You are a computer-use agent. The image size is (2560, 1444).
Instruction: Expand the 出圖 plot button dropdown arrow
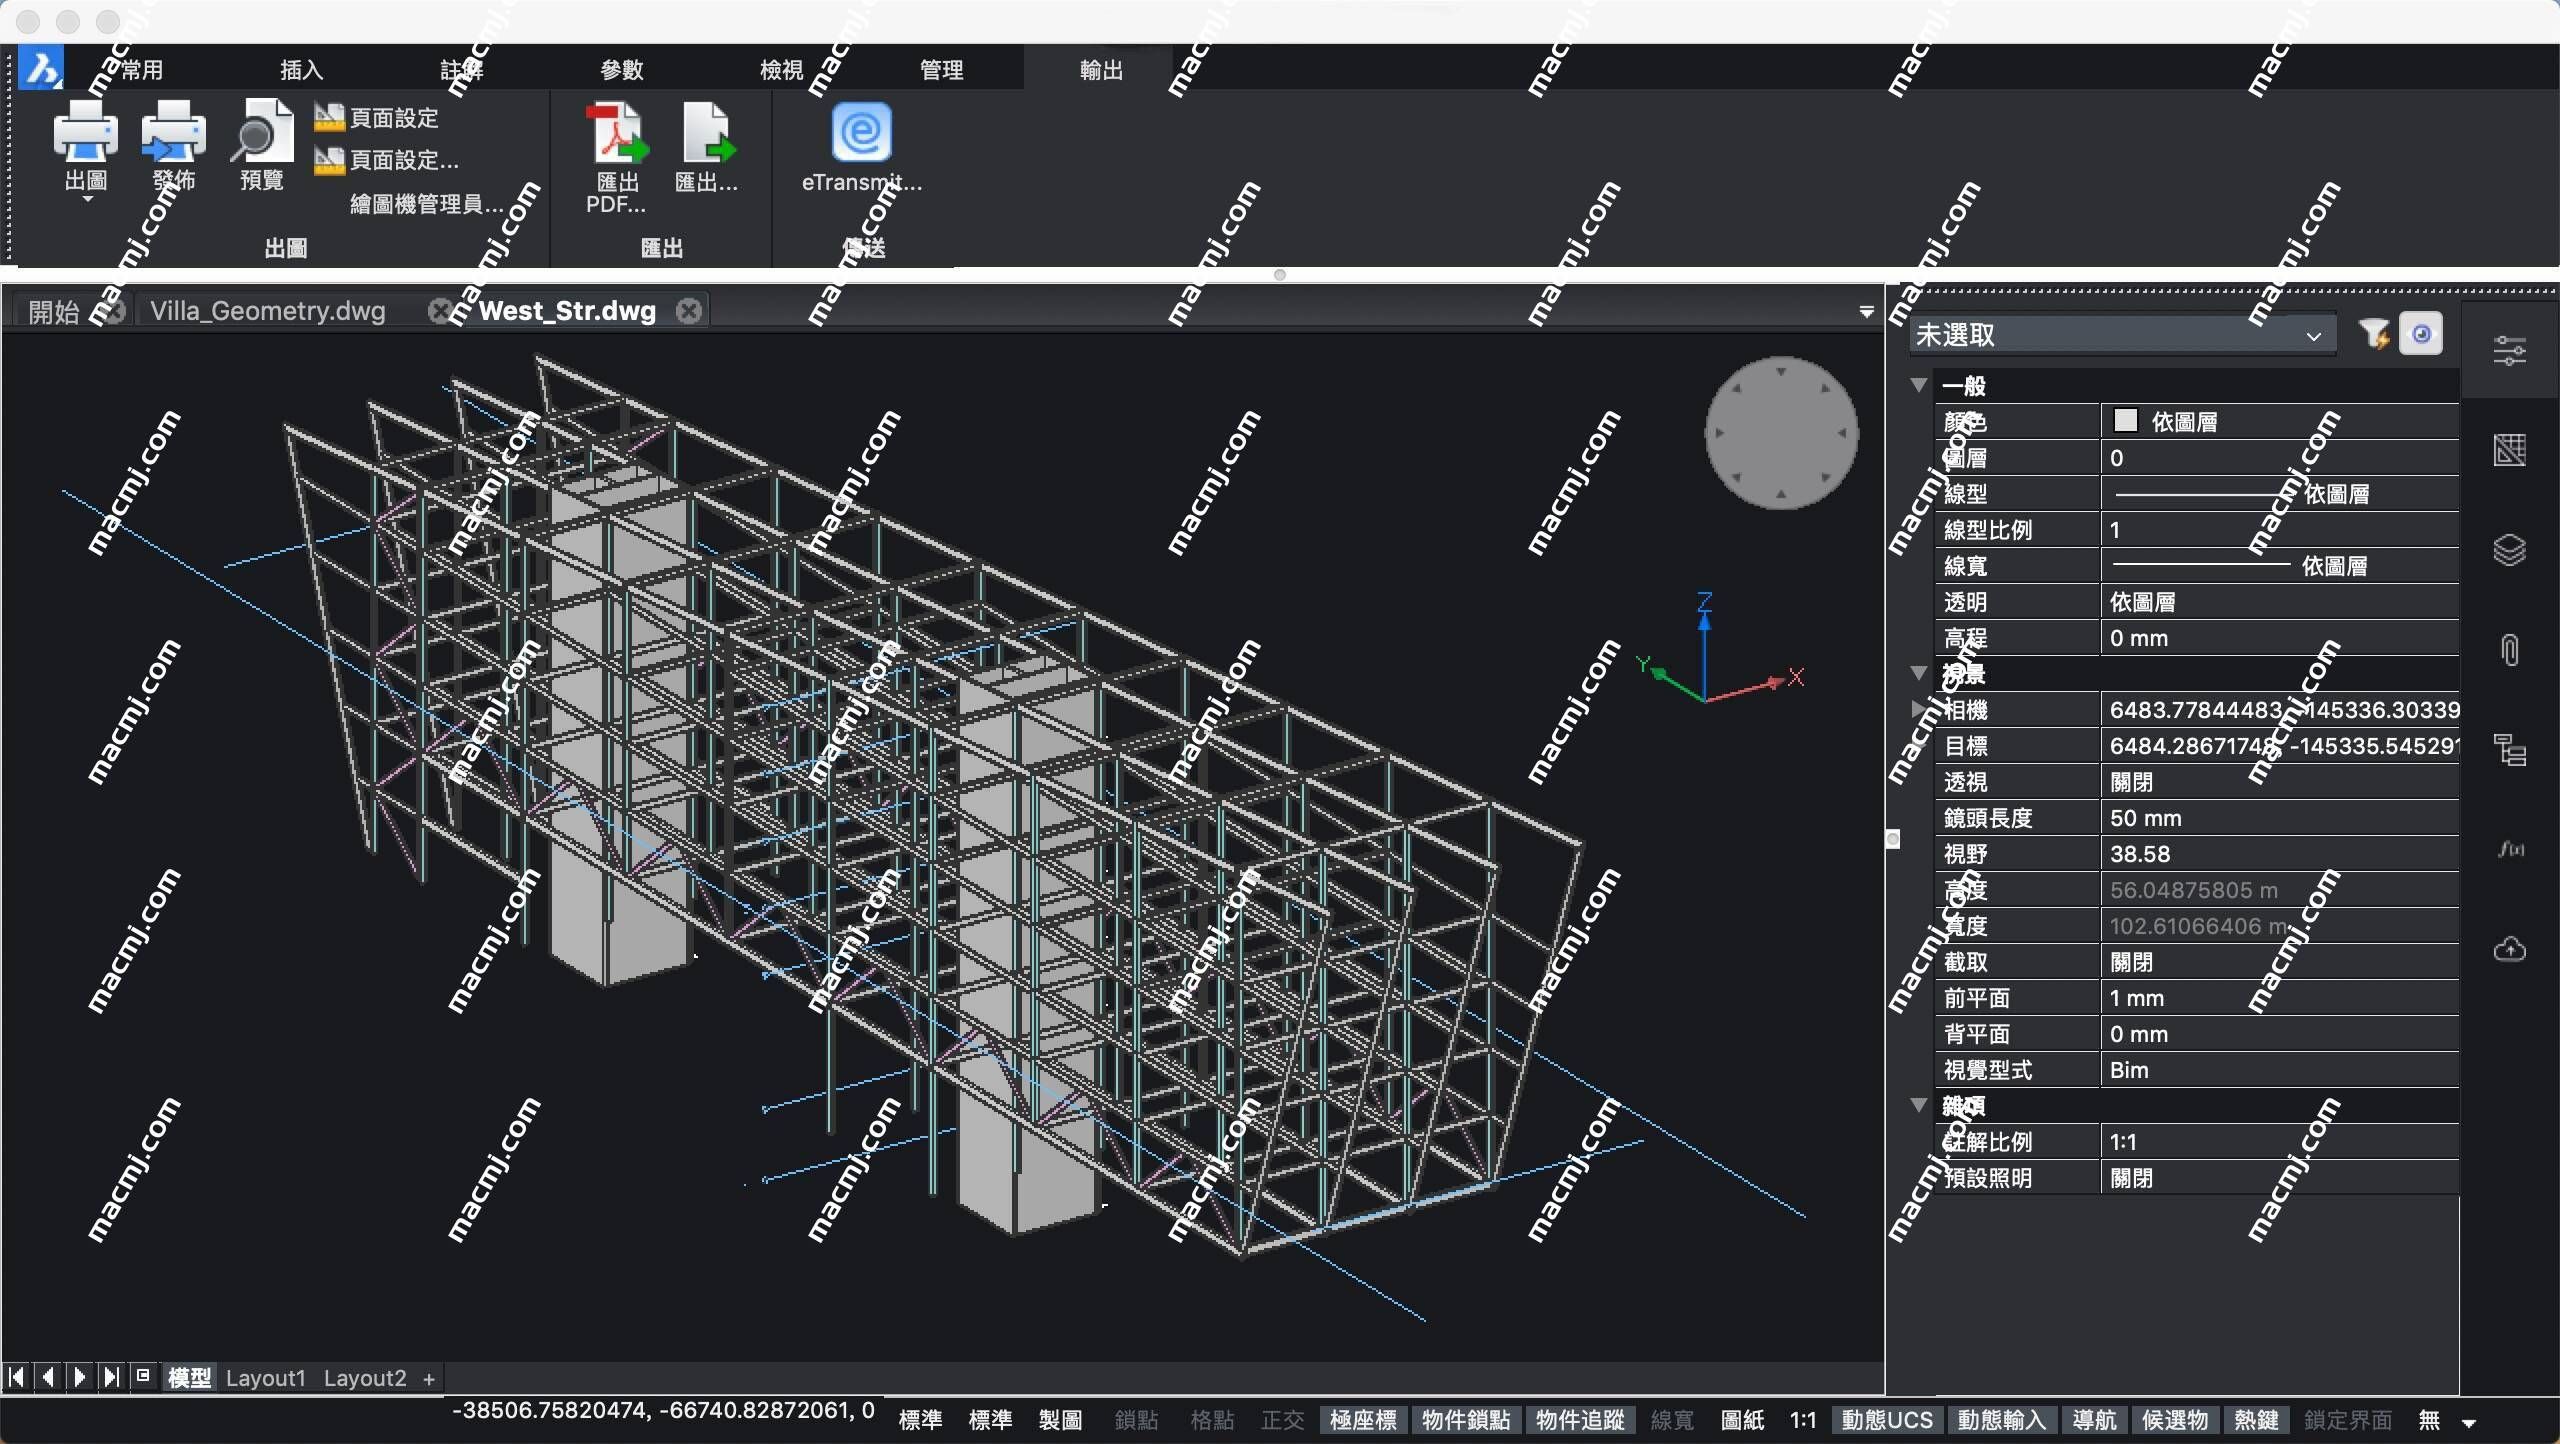coord(87,199)
